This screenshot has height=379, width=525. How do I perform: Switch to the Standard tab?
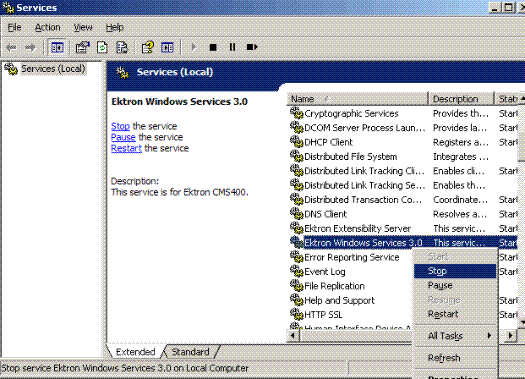[190, 352]
